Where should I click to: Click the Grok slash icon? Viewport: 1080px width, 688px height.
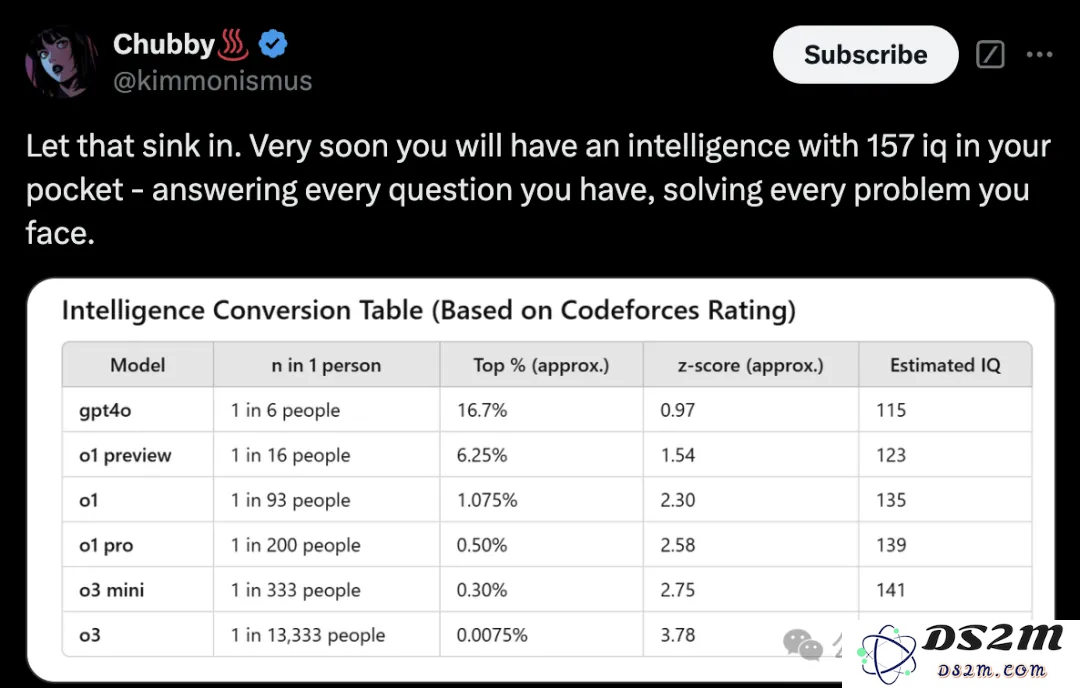pyautogui.click(x=990, y=54)
